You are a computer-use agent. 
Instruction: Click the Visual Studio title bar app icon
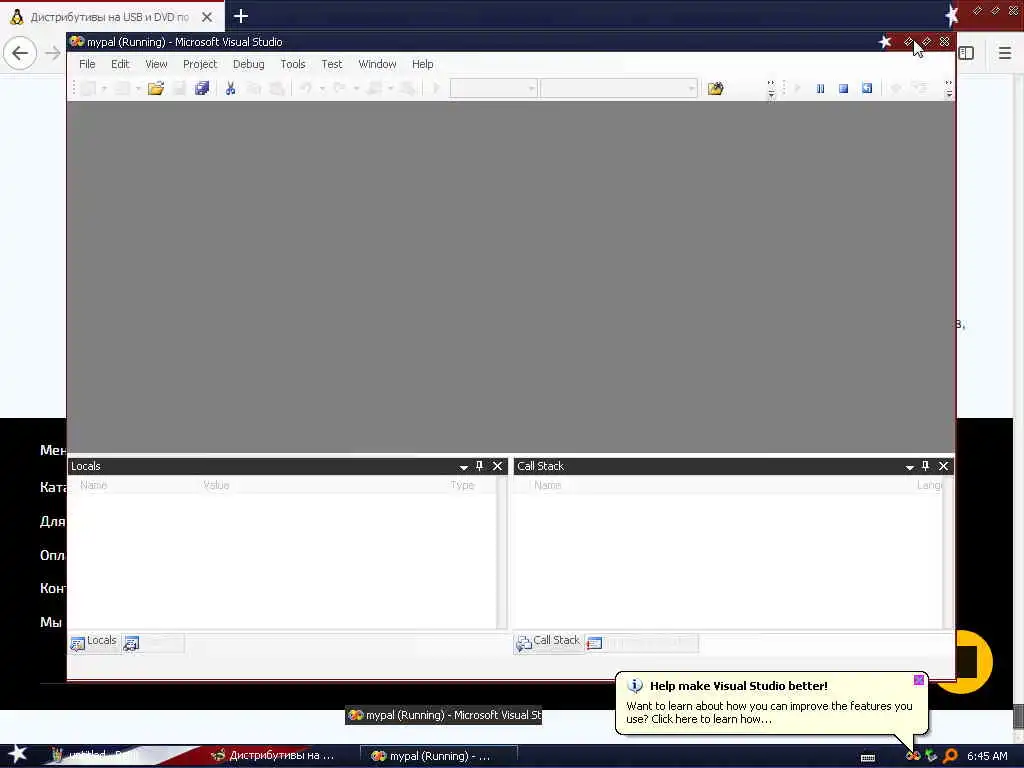[x=77, y=41]
